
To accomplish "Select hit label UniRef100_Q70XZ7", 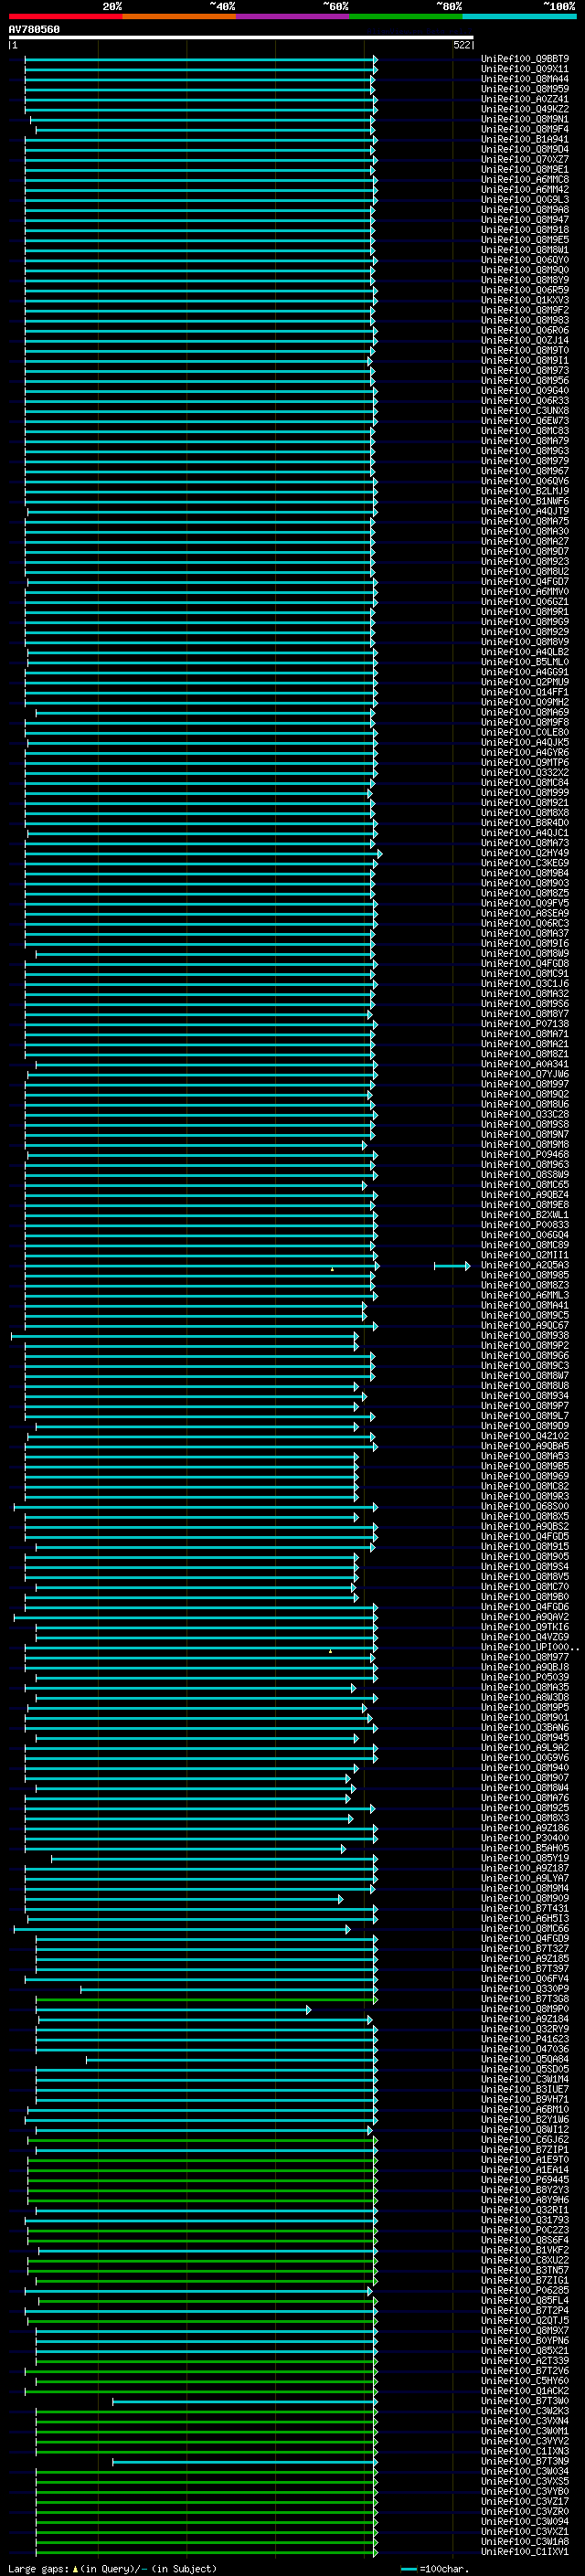I will (x=525, y=160).
